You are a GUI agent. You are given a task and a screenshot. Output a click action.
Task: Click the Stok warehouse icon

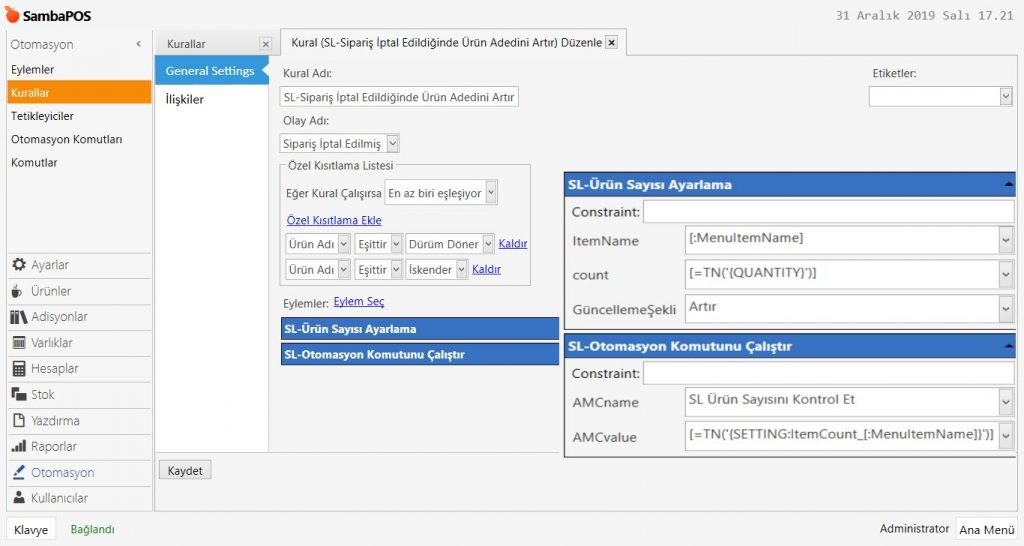19,395
